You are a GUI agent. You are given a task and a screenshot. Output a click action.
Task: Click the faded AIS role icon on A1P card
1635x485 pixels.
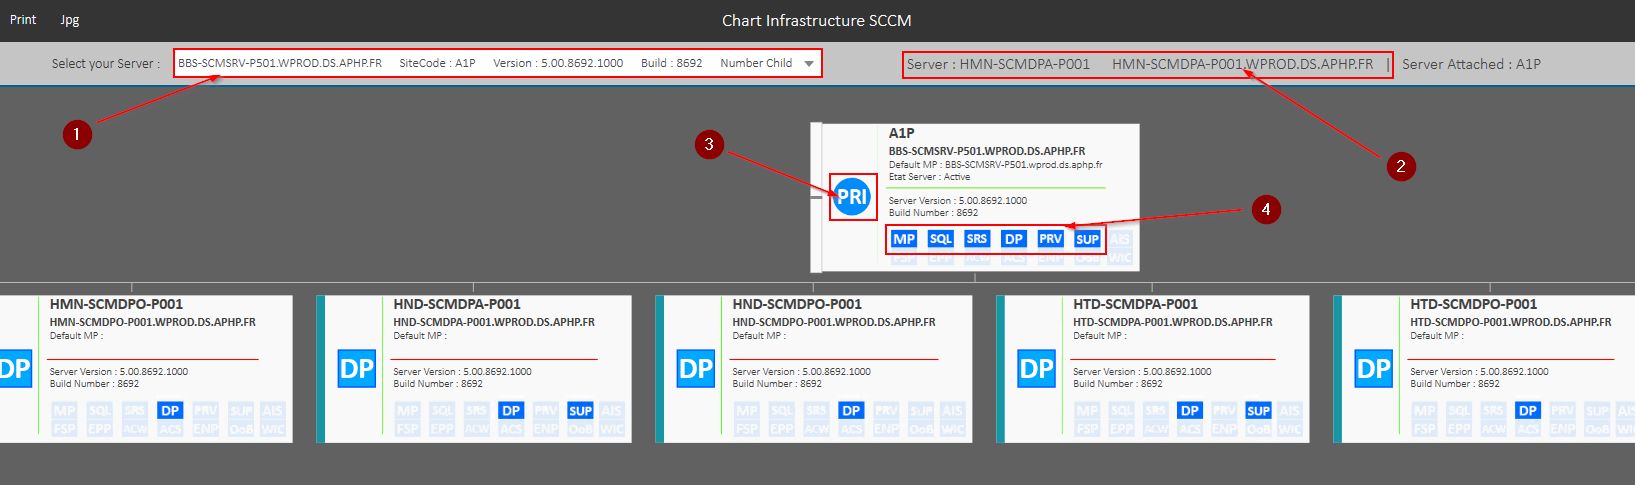(x=1120, y=239)
